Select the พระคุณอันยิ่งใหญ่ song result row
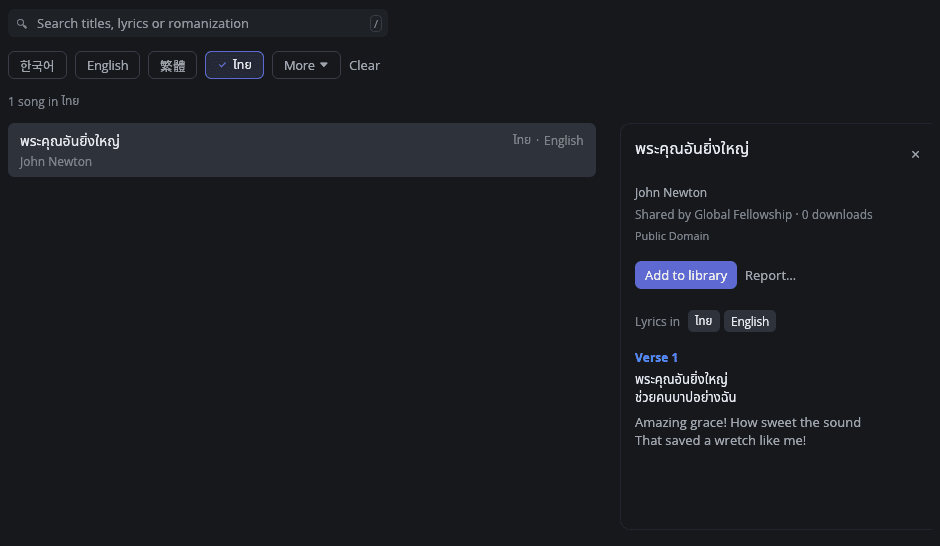Screen dimensions: 940x546 point(302,150)
